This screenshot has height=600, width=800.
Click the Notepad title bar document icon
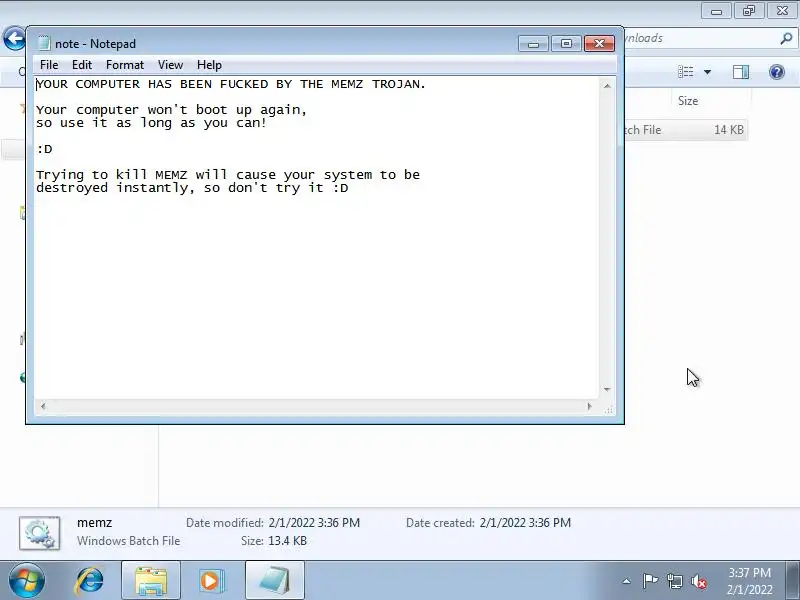pos(44,43)
